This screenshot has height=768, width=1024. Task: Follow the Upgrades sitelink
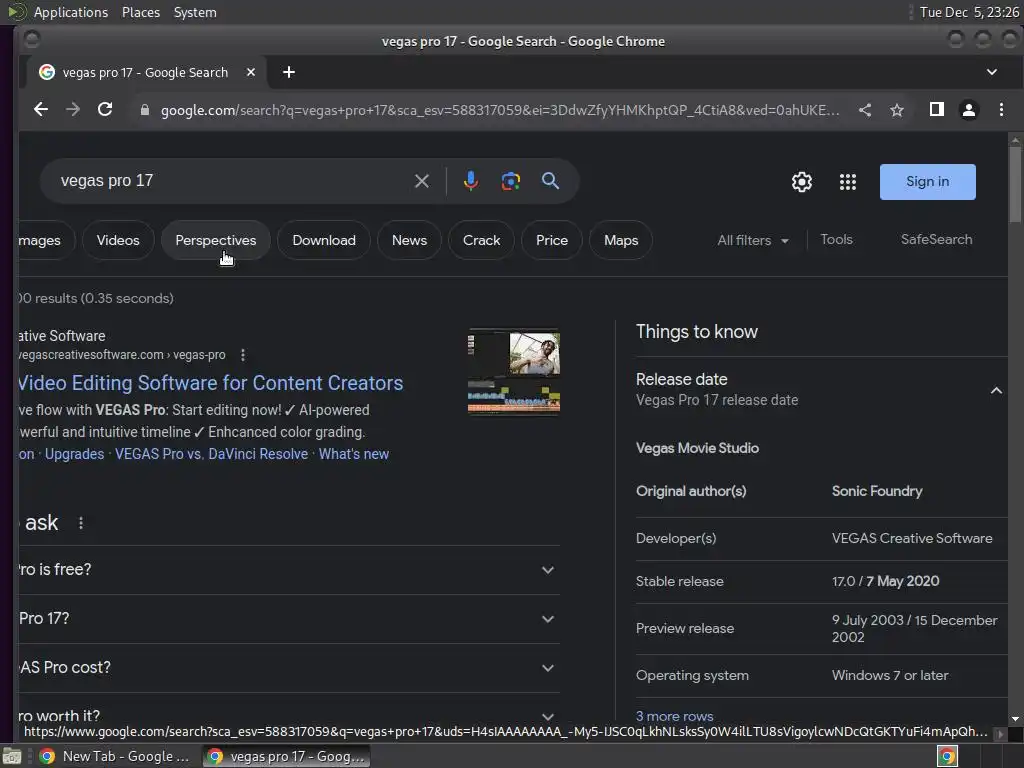point(74,454)
